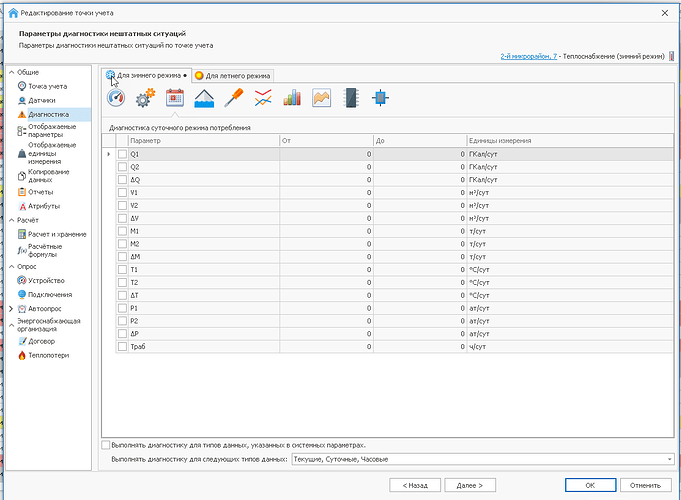This screenshot has width=681, height=500.
Task: Tick the checkbox for parameter Q1
Action: coord(122,154)
